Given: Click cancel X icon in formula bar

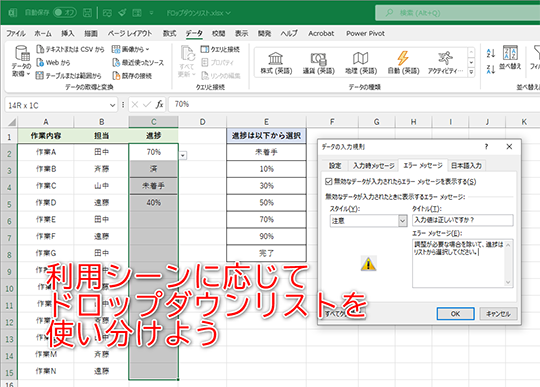Looking at the screenshot, I should [135, 104].
